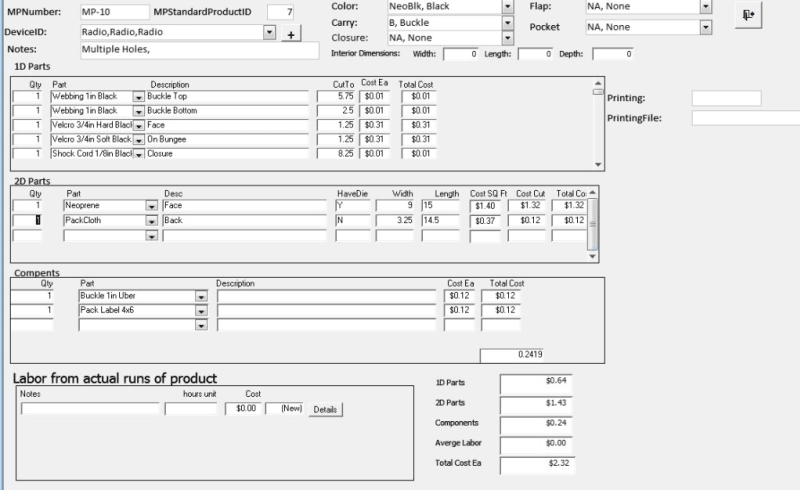Click the CutTo value 8.25

coord(336,154)
